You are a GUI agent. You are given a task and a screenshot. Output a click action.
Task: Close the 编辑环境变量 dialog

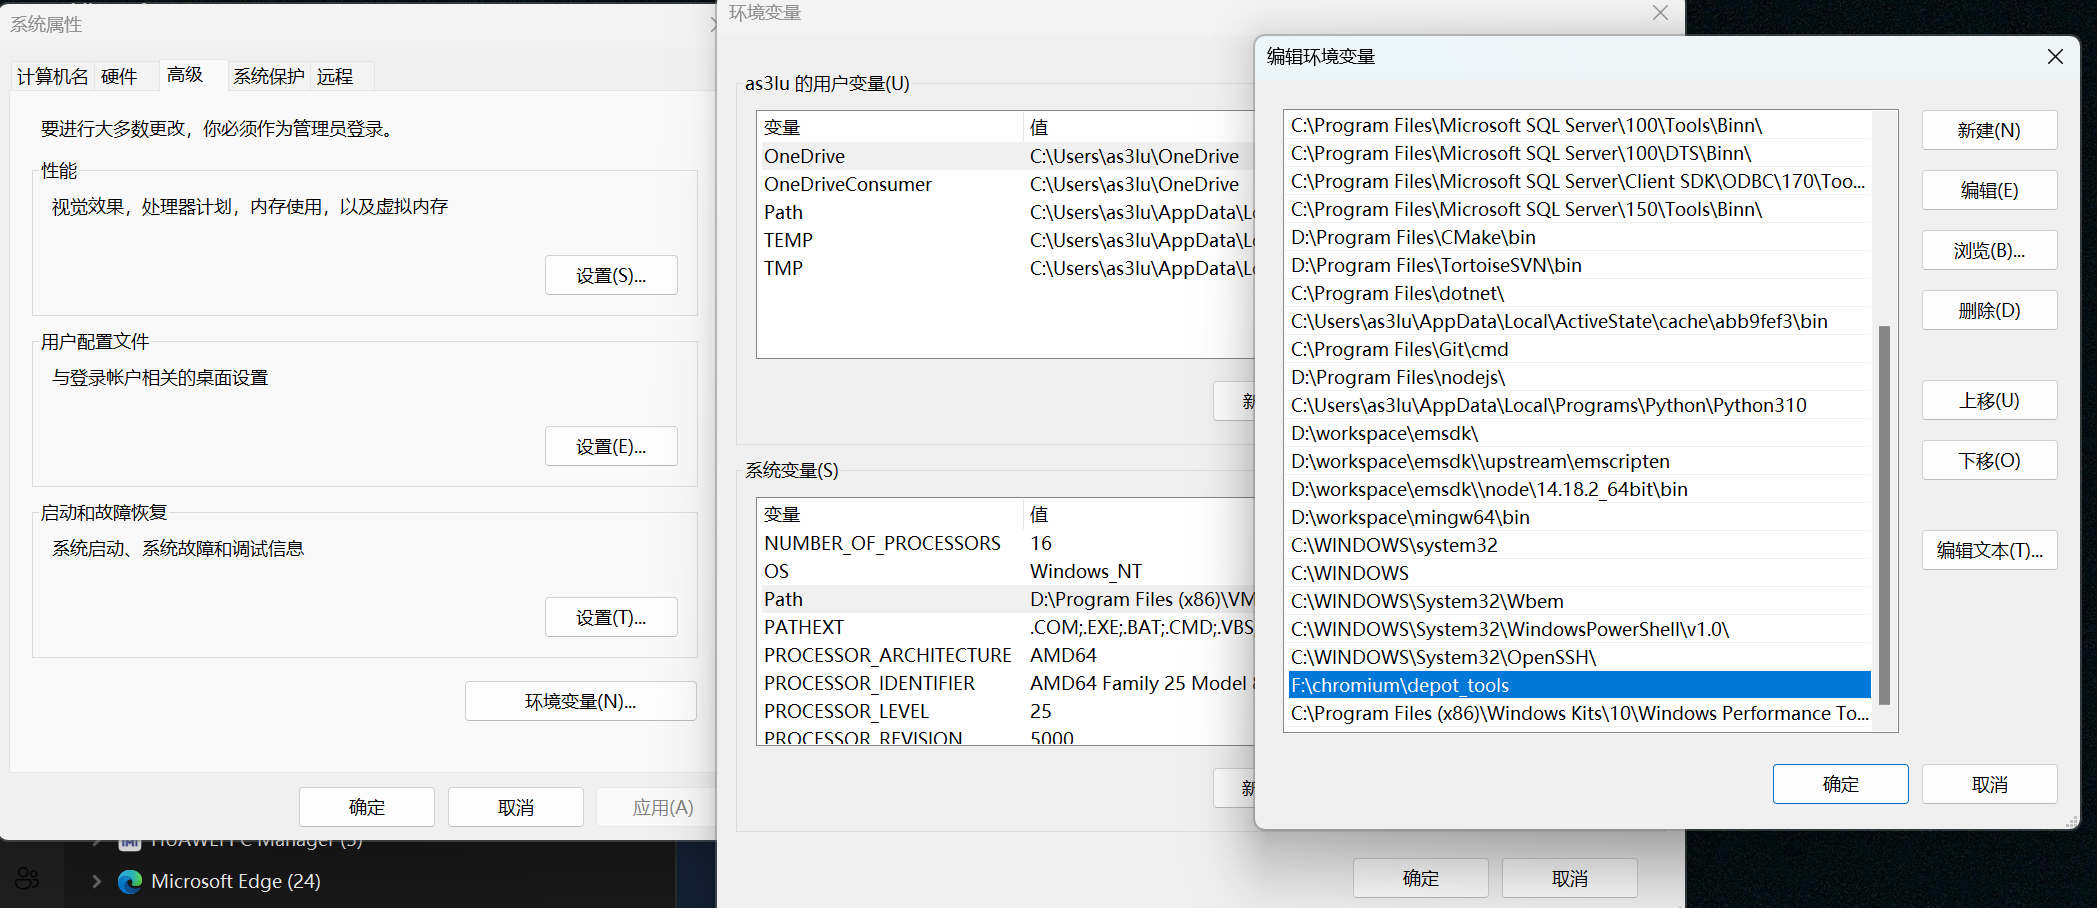pos(2055,57)
